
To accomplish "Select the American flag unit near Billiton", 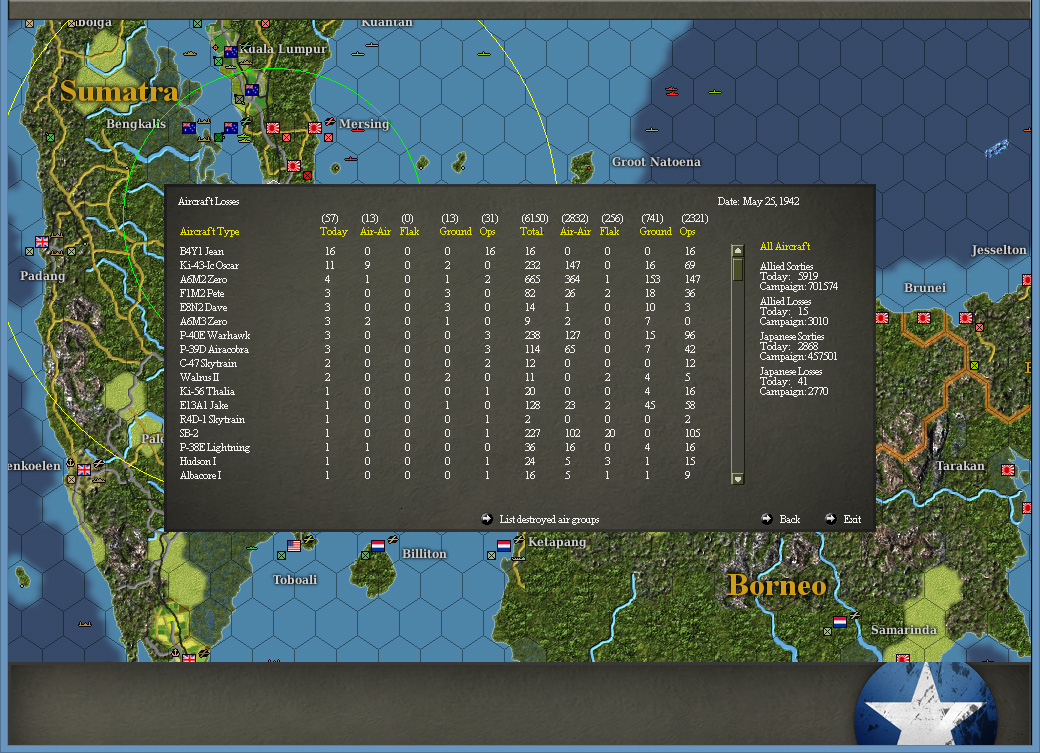I will [x=294, y=546].
